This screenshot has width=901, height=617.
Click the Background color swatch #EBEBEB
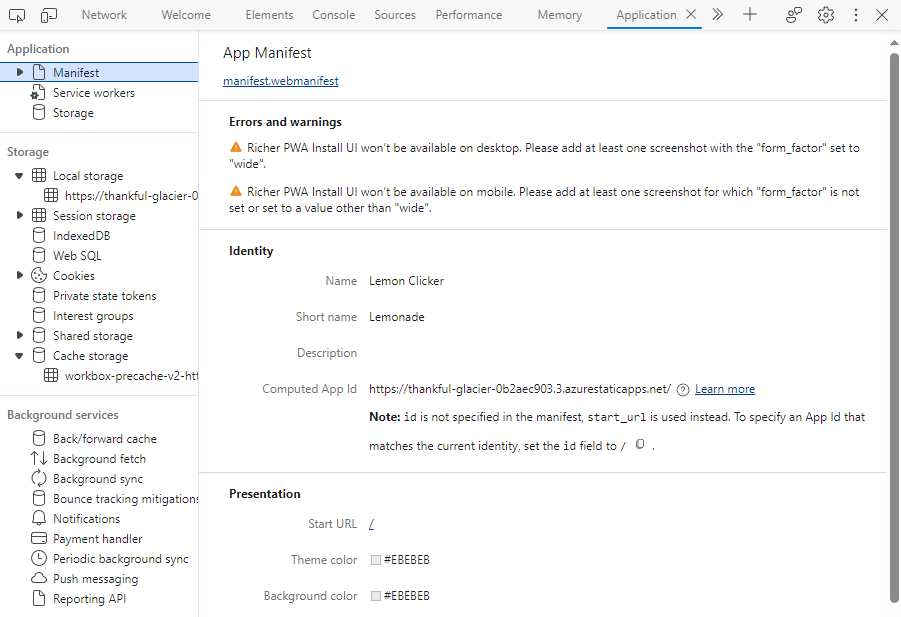376,596
